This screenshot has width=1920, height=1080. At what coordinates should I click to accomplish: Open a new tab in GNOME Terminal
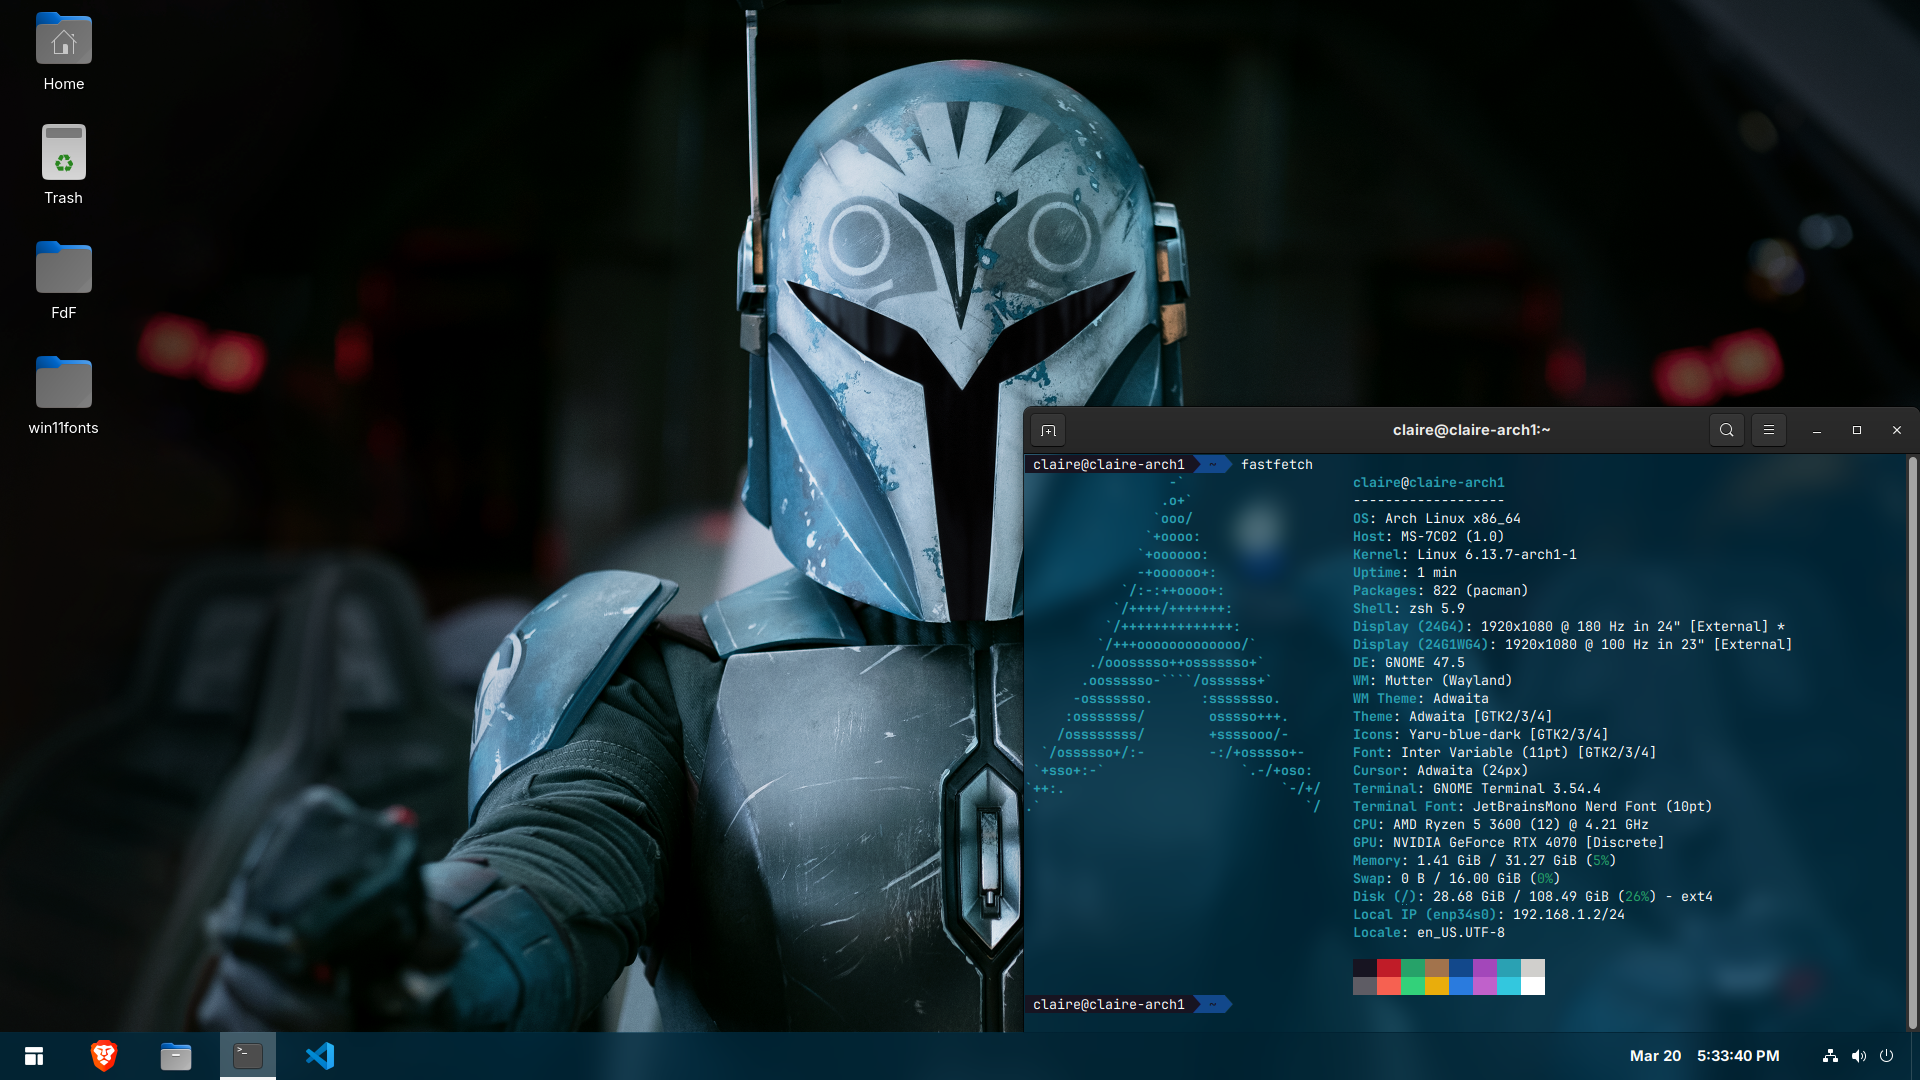pos(1048,430)
